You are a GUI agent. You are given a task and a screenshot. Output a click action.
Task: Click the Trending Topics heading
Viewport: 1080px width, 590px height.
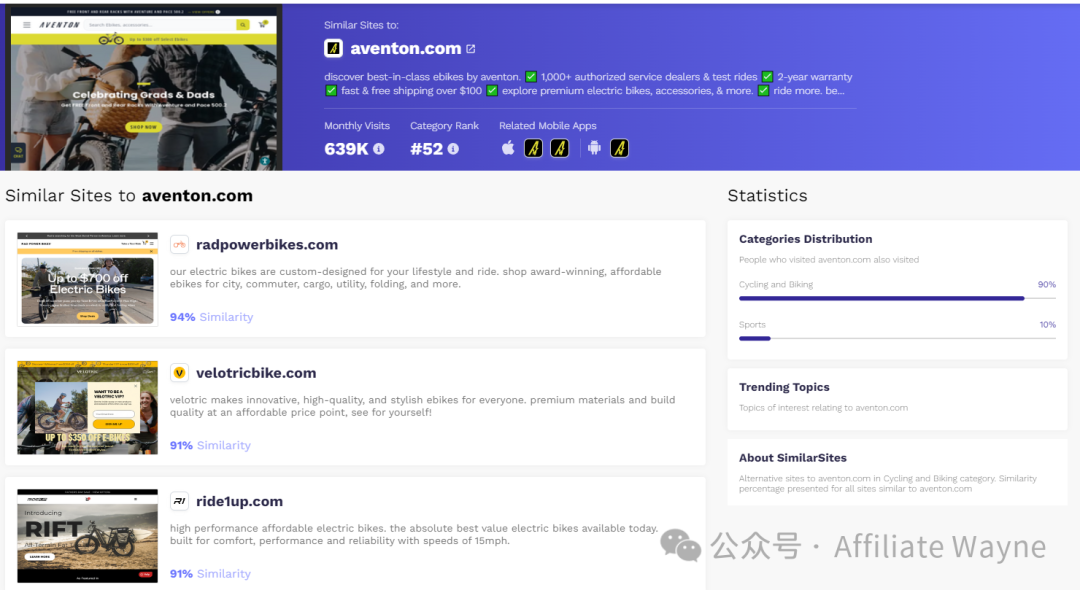tap(784, 387)
